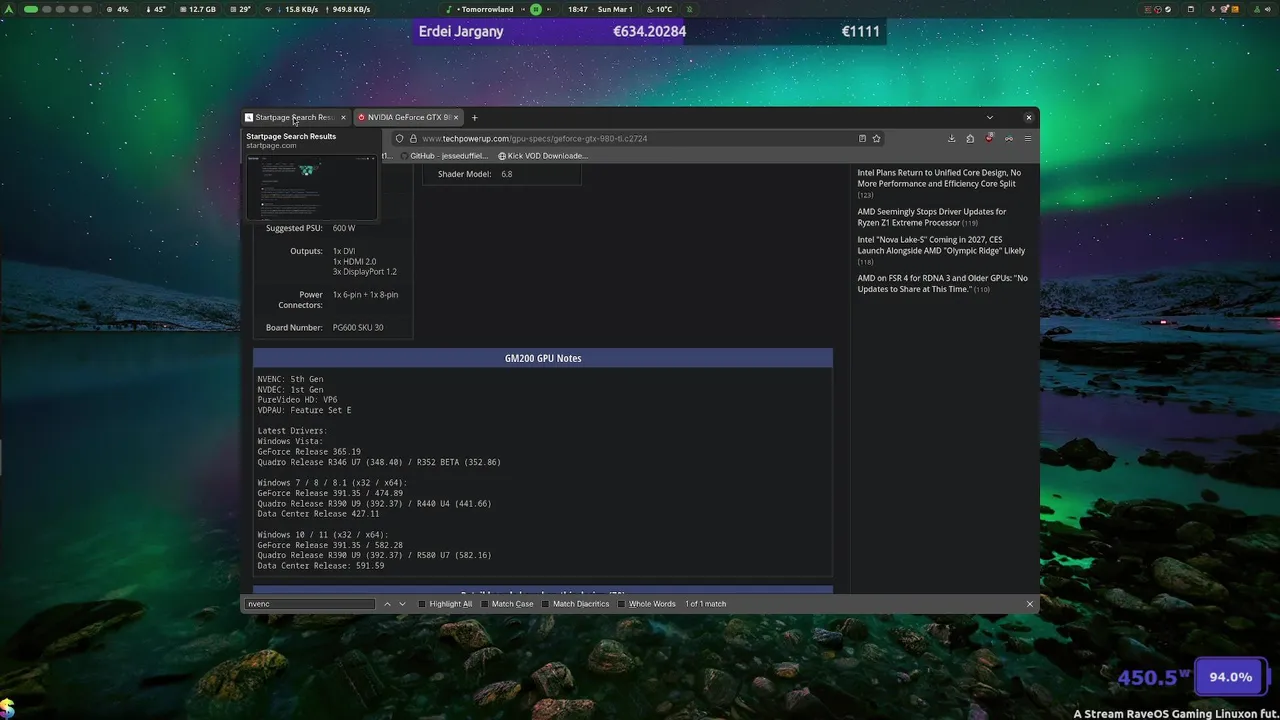Image resolution: width=1280 pixels, height=720 pixels.
Task: Open the AMD FSR 4 for RDNA 3 article
Action: pyautogui.click(x=942, y=284)
